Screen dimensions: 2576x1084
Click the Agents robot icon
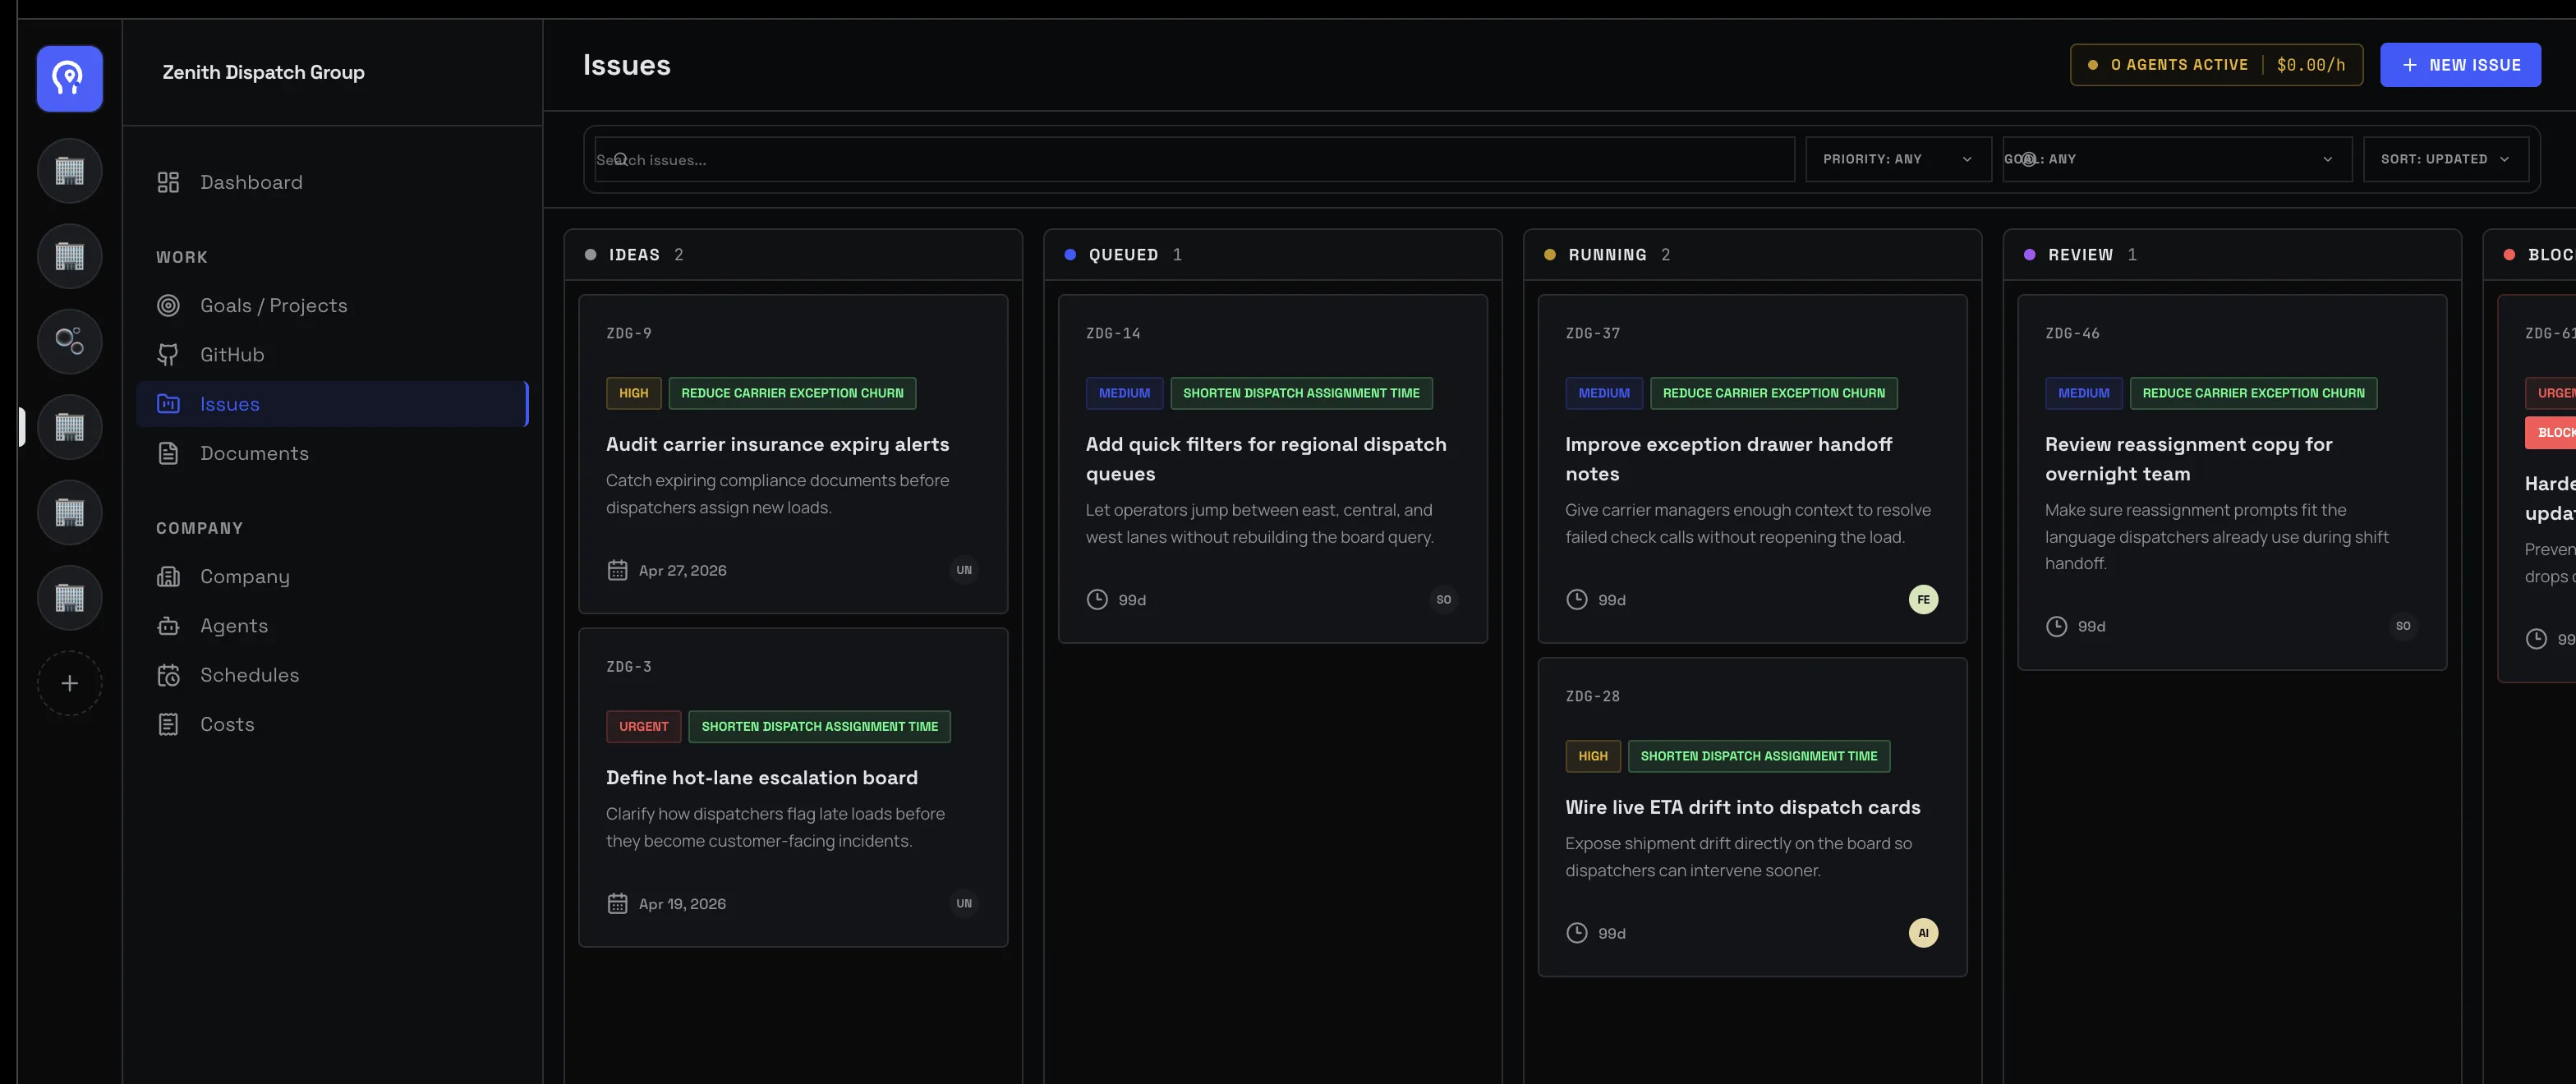(168, 626)
